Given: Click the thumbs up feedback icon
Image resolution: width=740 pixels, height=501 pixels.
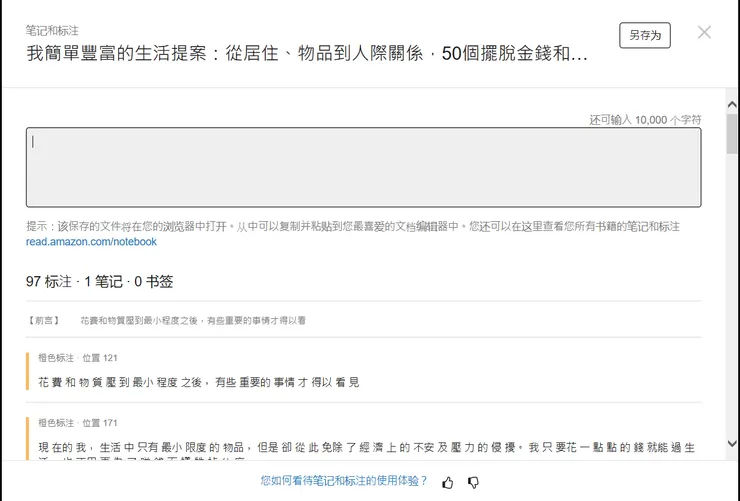Looking at the screenshot, I should 448,482.
